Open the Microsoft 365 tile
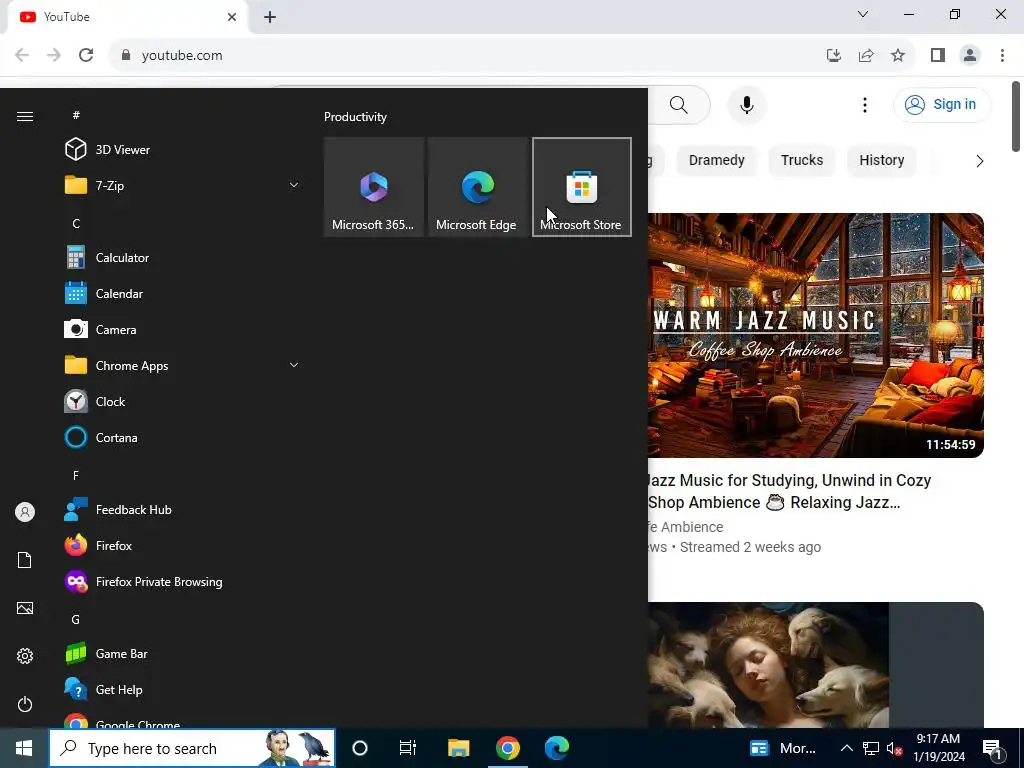 (374, 187)
